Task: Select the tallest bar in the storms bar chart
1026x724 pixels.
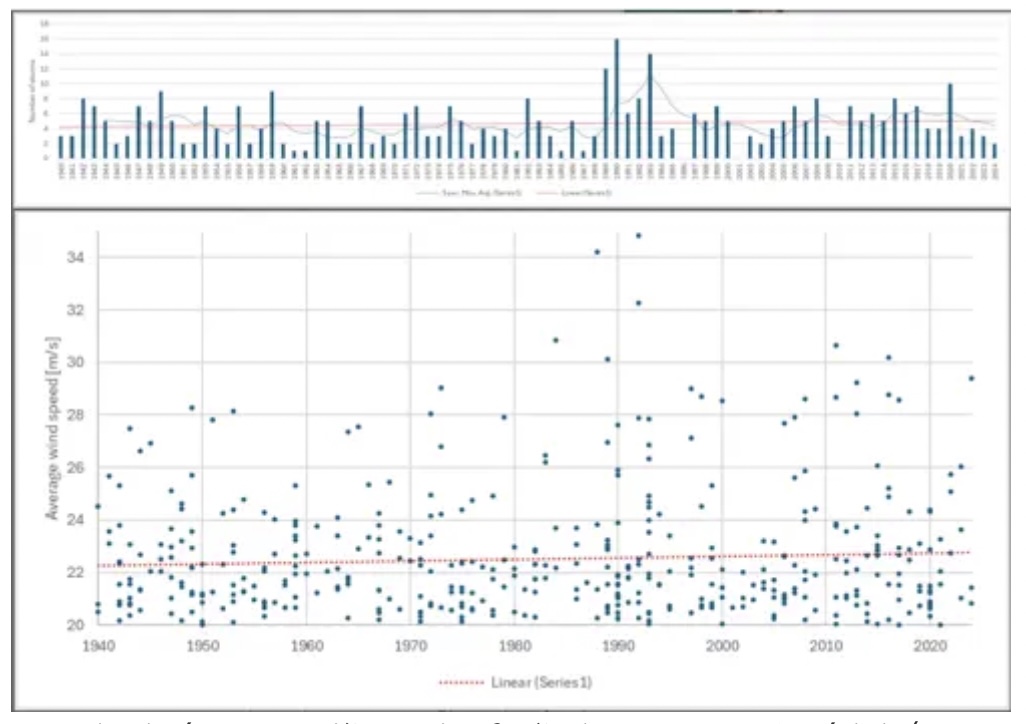Action: [x=616, y=98]
